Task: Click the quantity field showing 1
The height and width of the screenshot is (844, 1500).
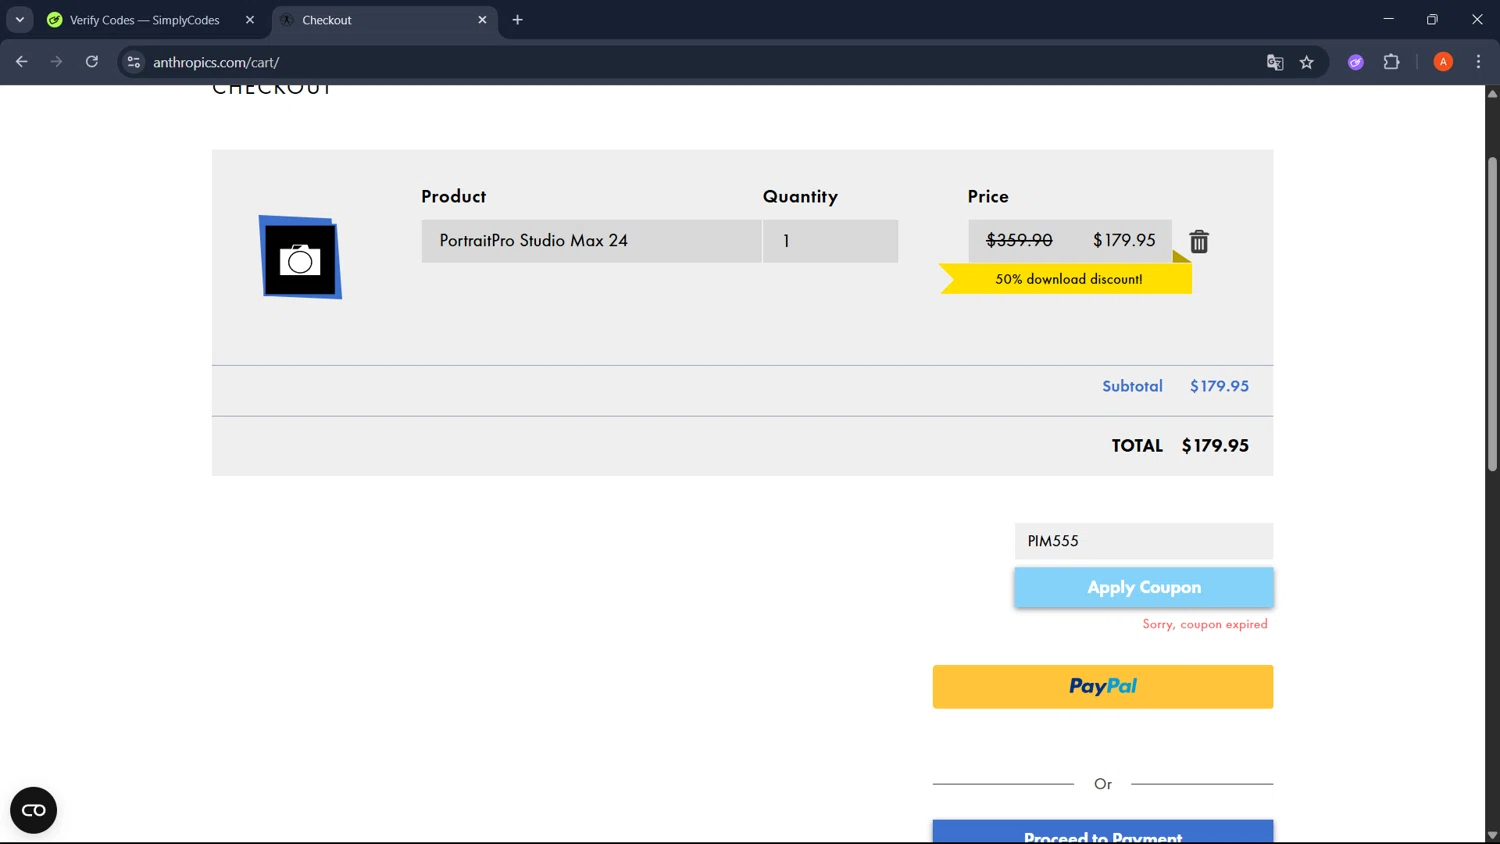Action: (x=830, y=241)
